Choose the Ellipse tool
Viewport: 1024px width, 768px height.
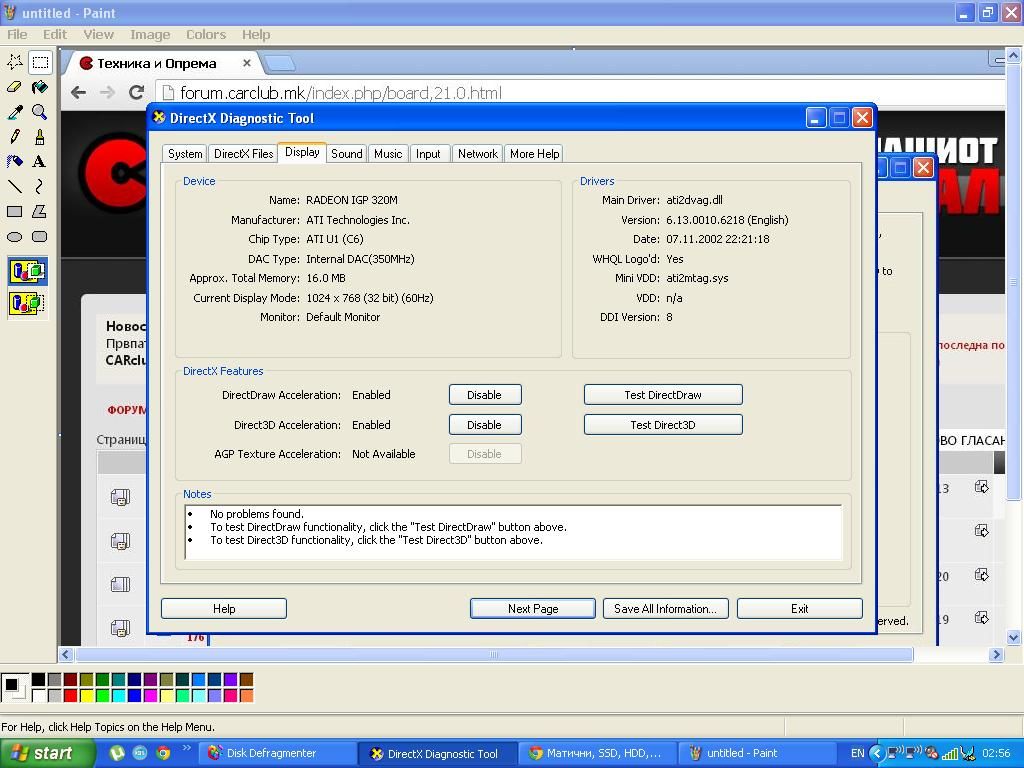pos(14,236)
